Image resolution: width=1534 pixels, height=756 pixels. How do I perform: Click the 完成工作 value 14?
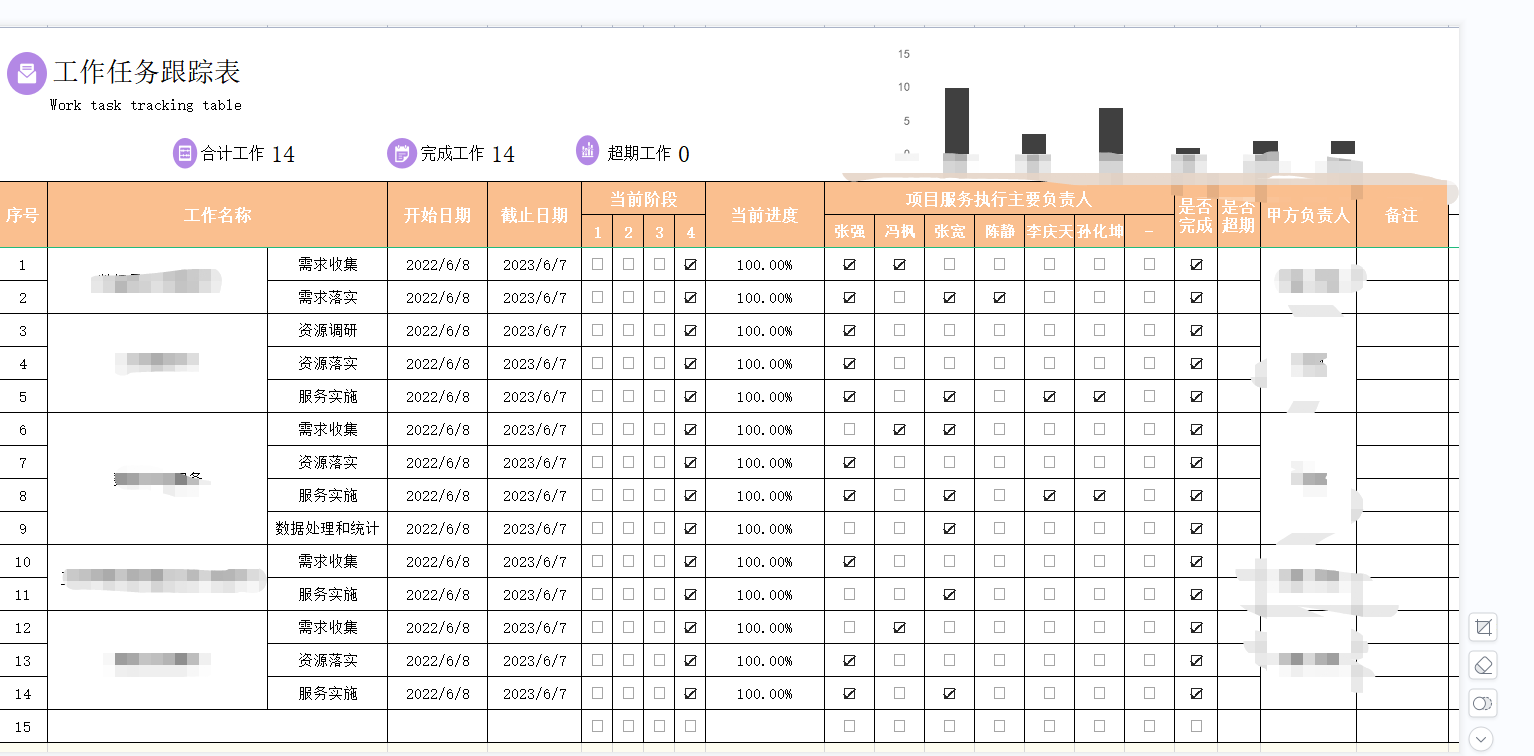[503, 154]
